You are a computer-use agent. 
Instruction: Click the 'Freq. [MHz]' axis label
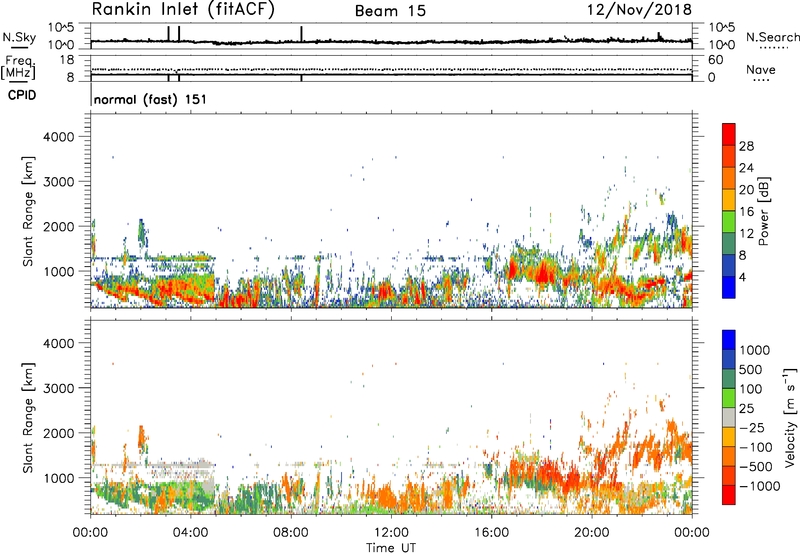click(19, 67)
